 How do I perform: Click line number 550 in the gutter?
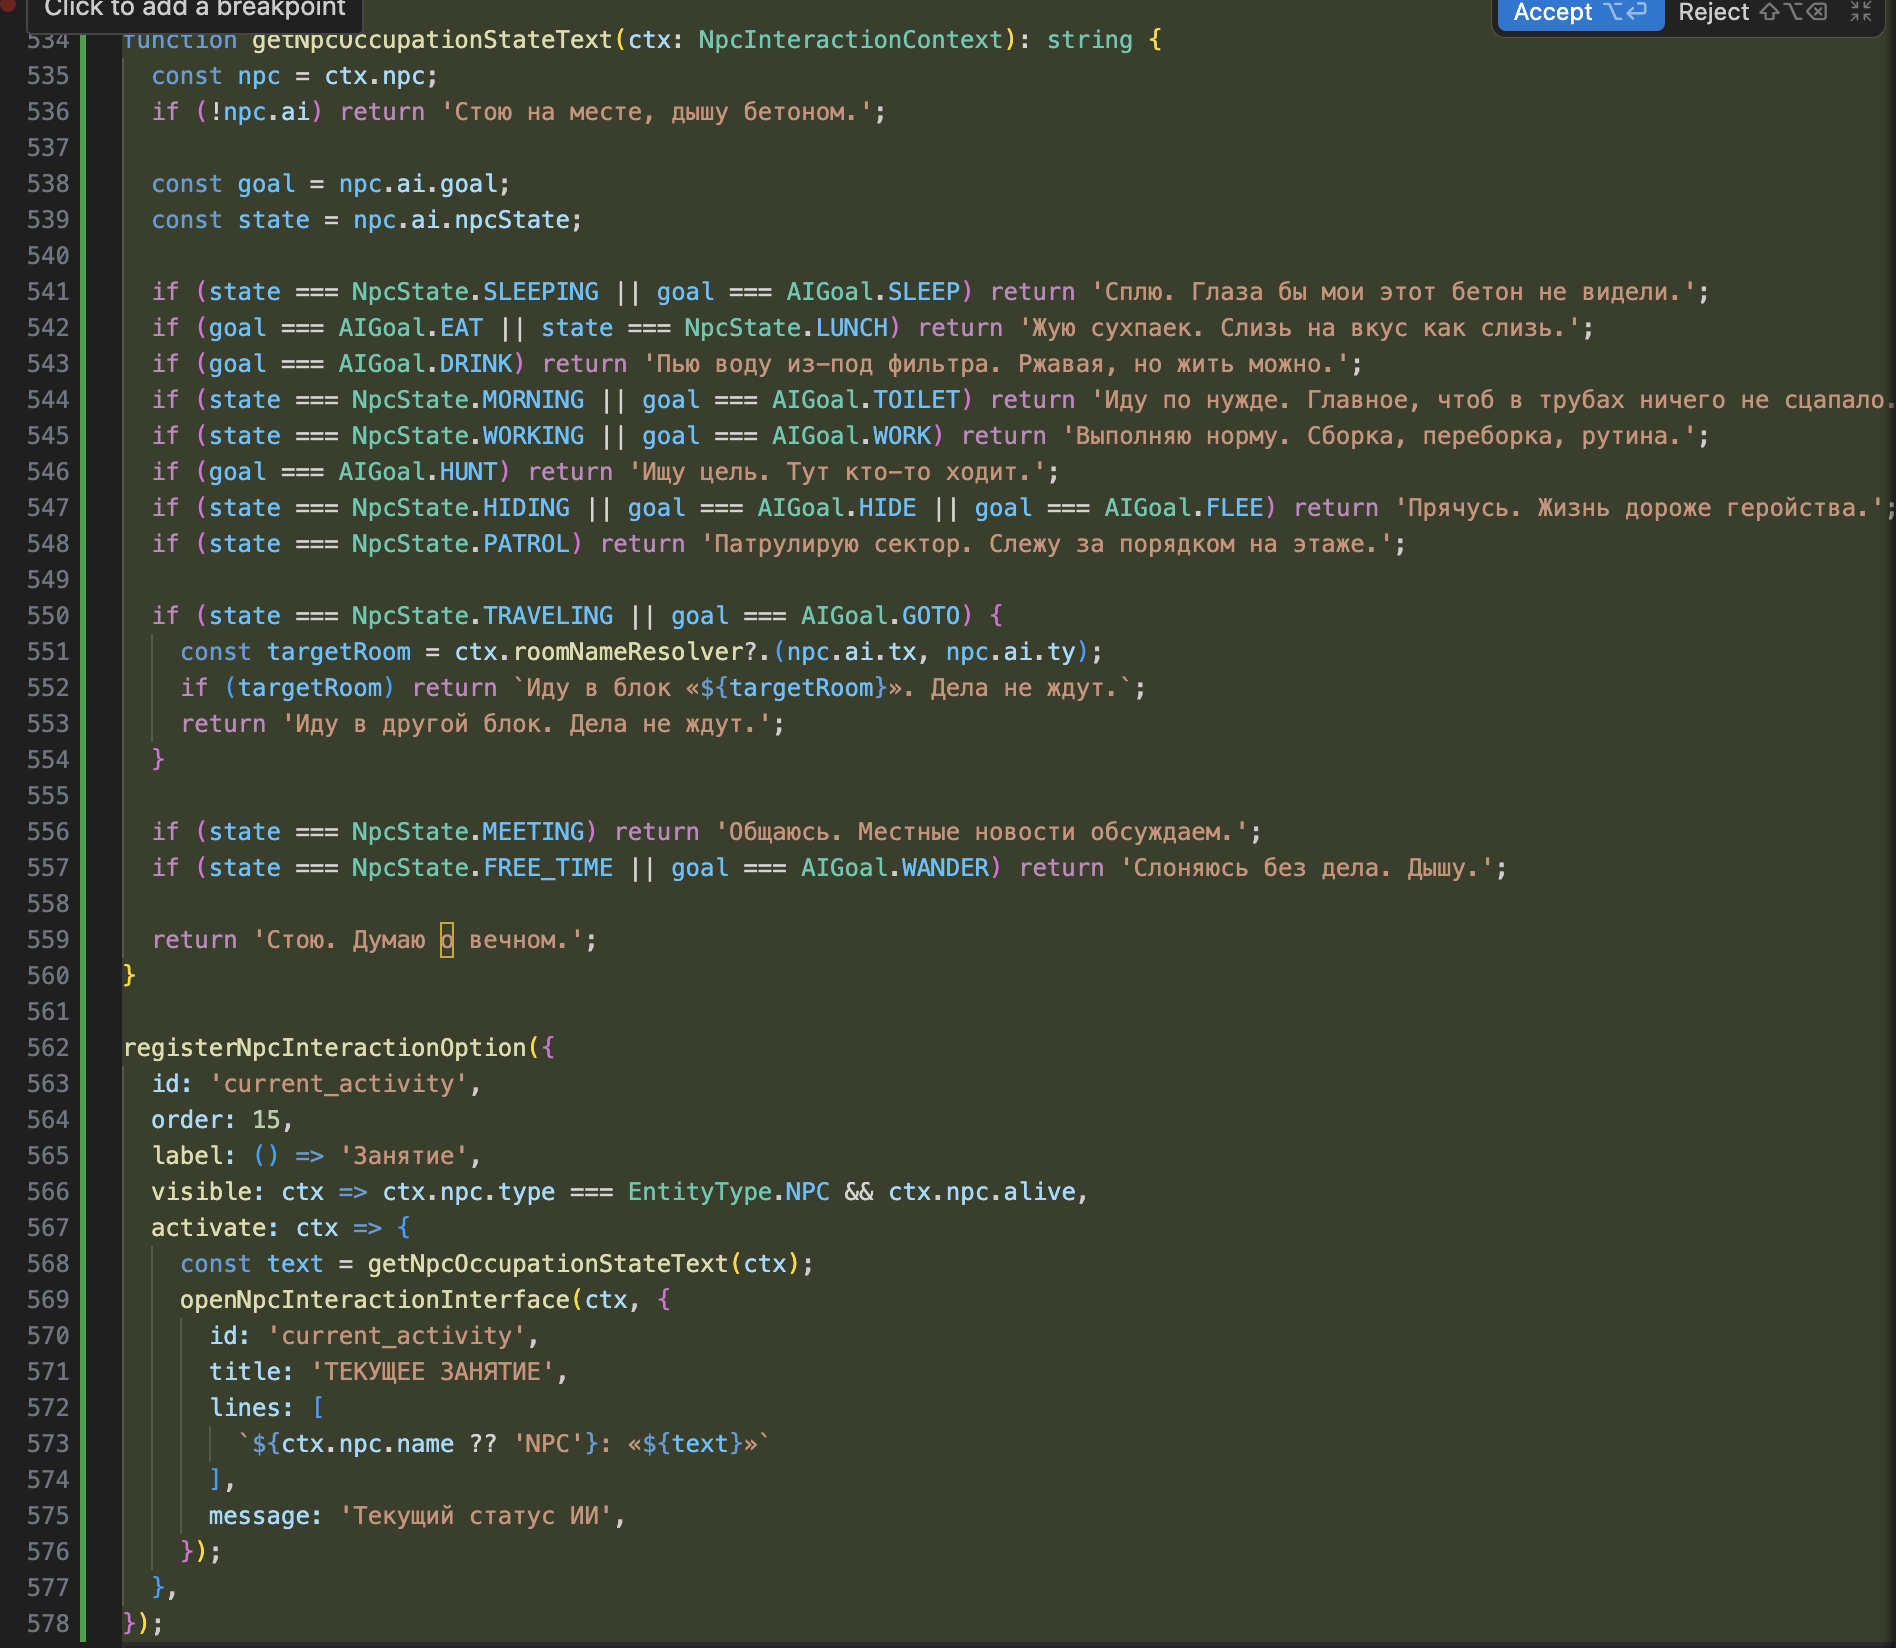coord(48,616)
